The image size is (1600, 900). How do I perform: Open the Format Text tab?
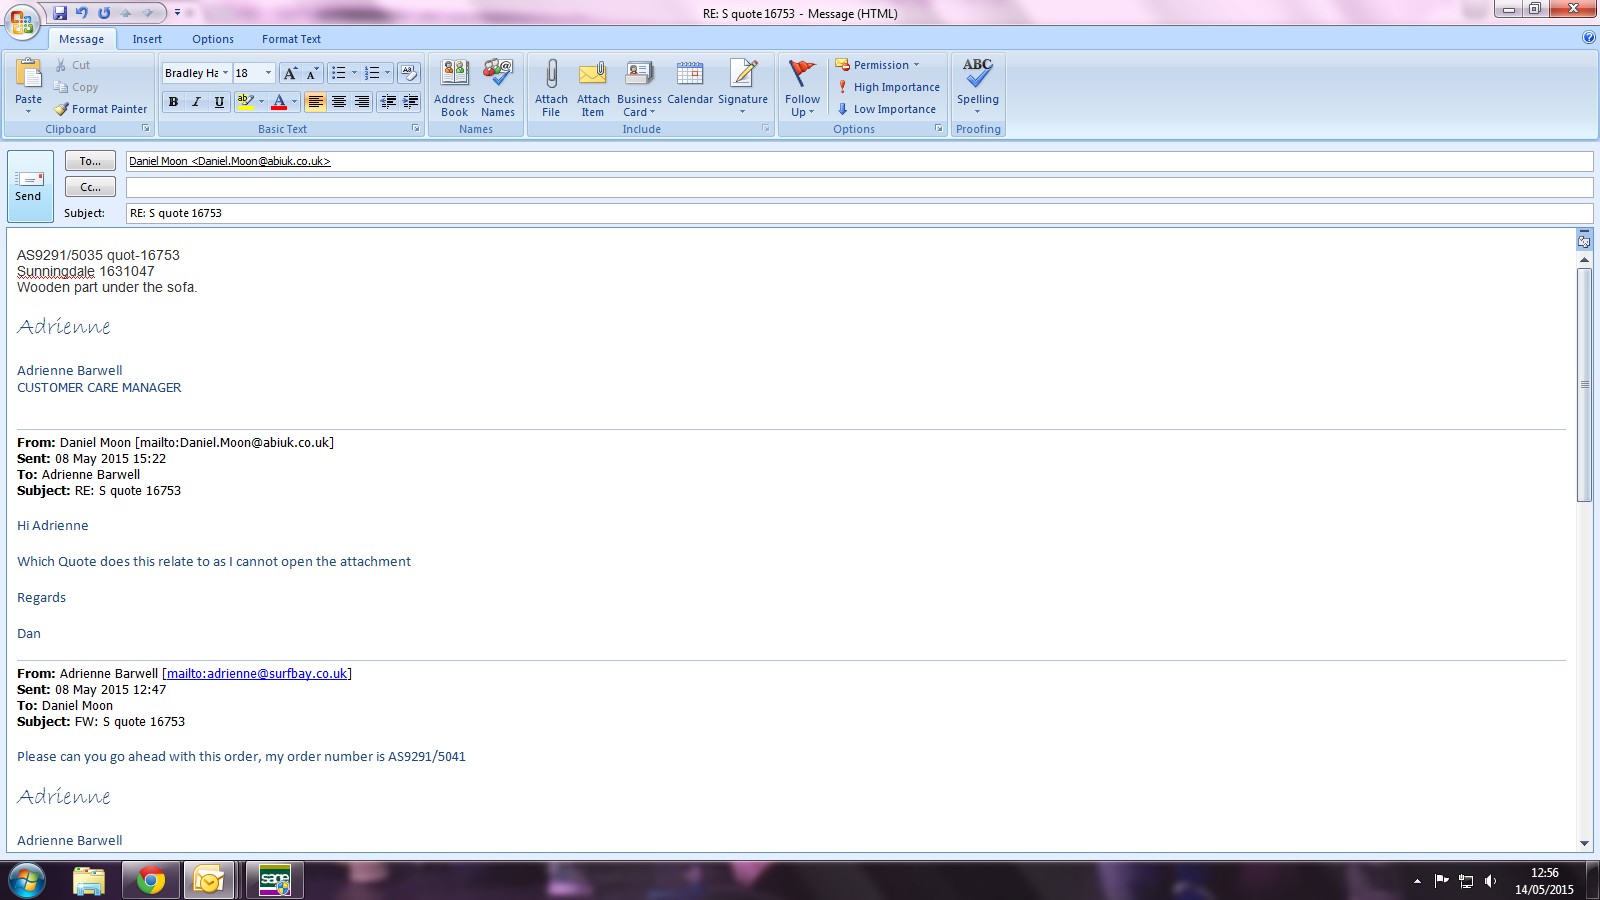(291, 39)
